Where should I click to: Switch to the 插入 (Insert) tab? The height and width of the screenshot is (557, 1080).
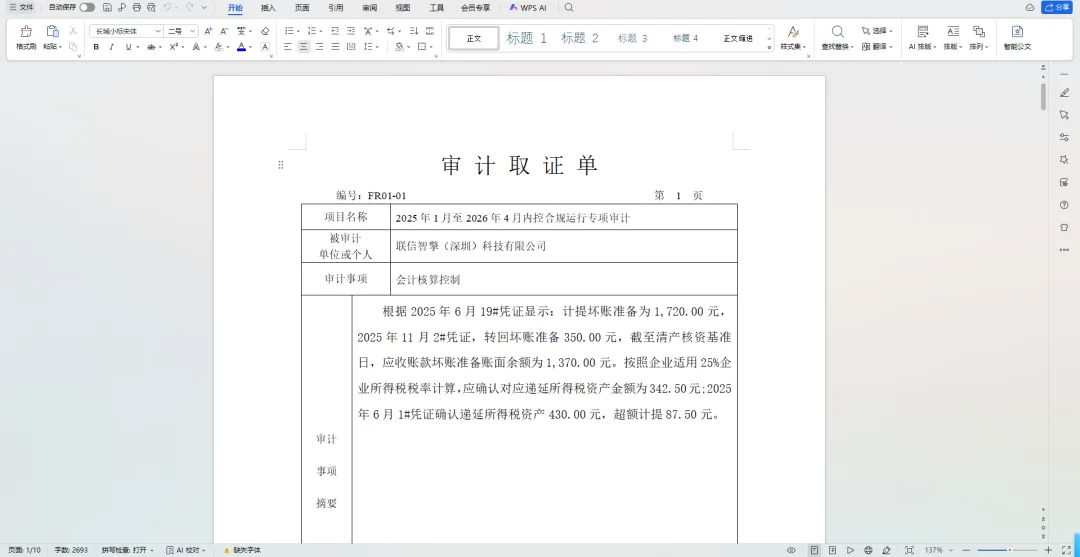pyautogui.click(x=269, y=8)
